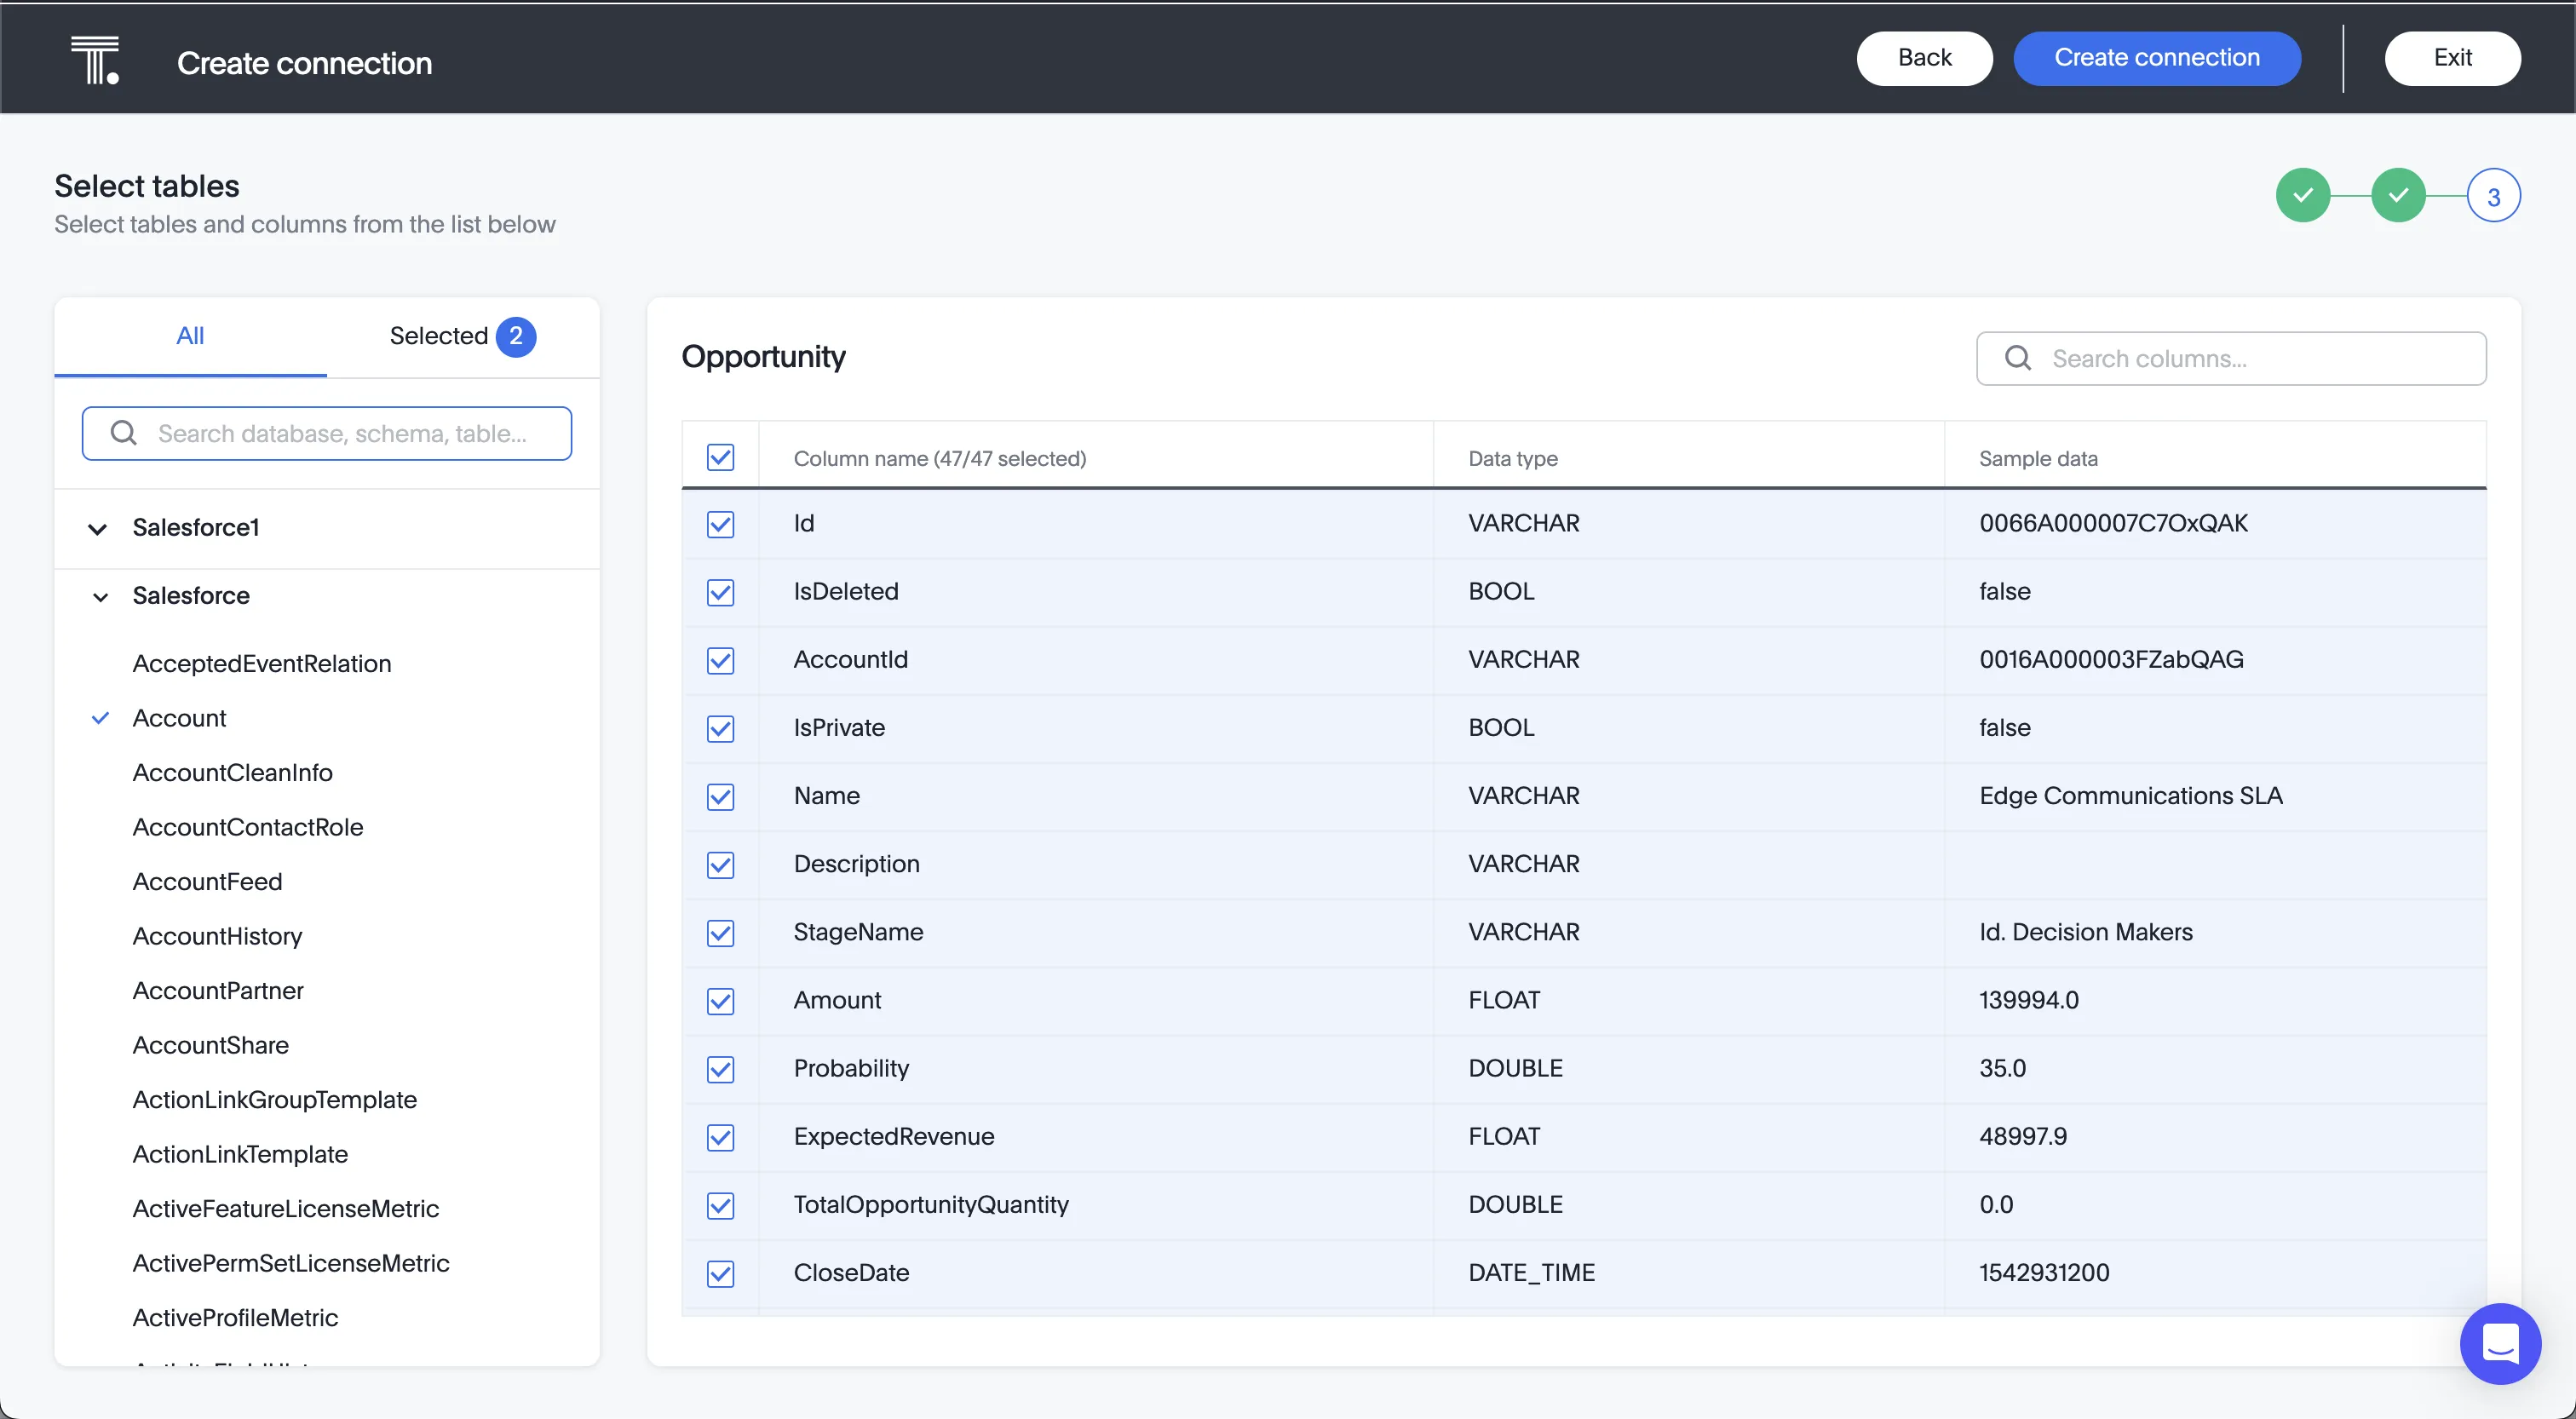Uncheck the select-all columns checkbox

tap(721, 456)
